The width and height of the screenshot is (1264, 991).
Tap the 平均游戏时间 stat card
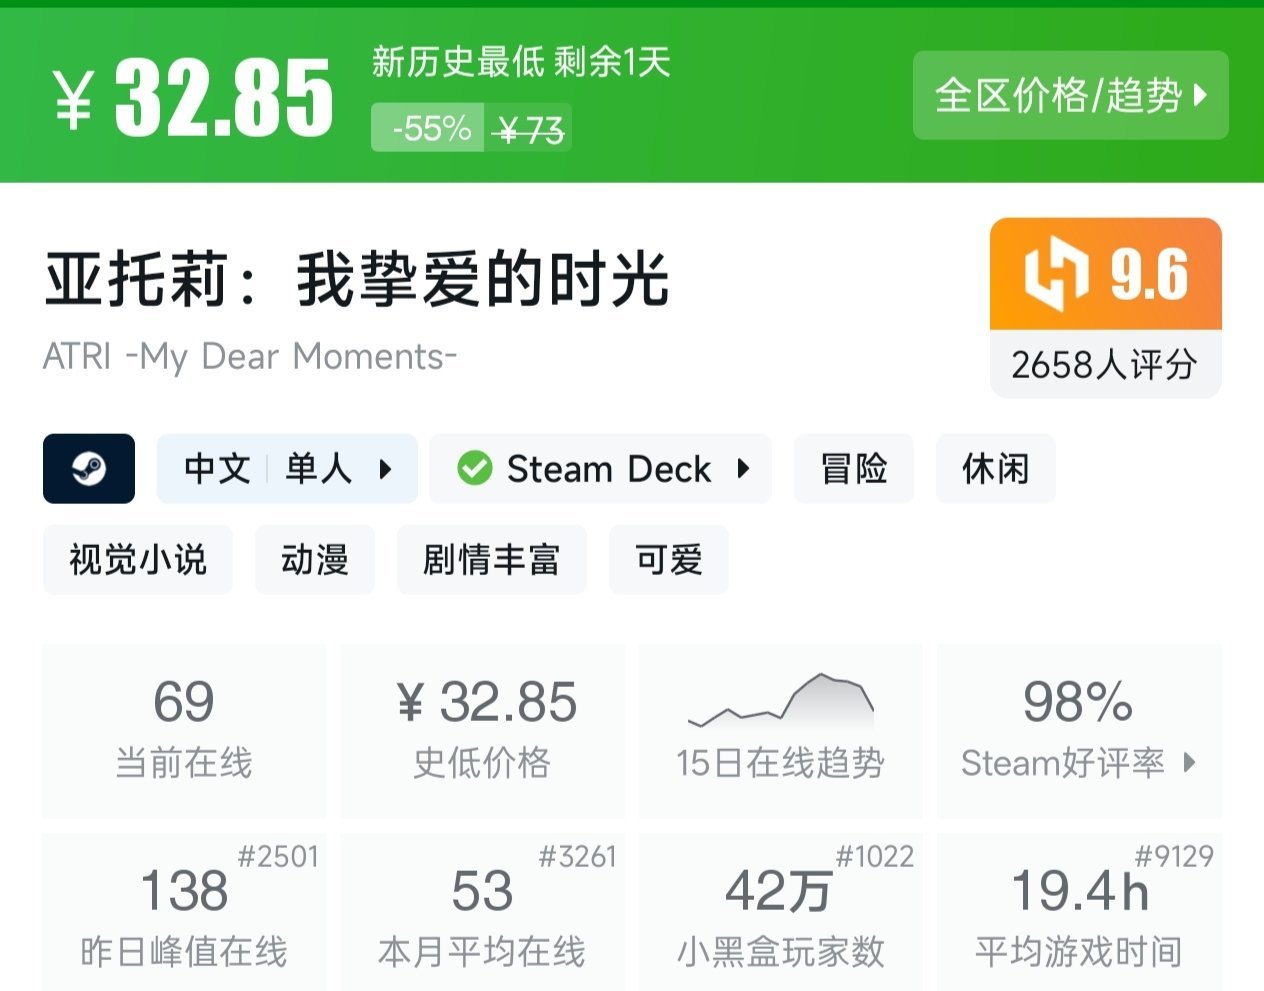tap(1079, 912)
